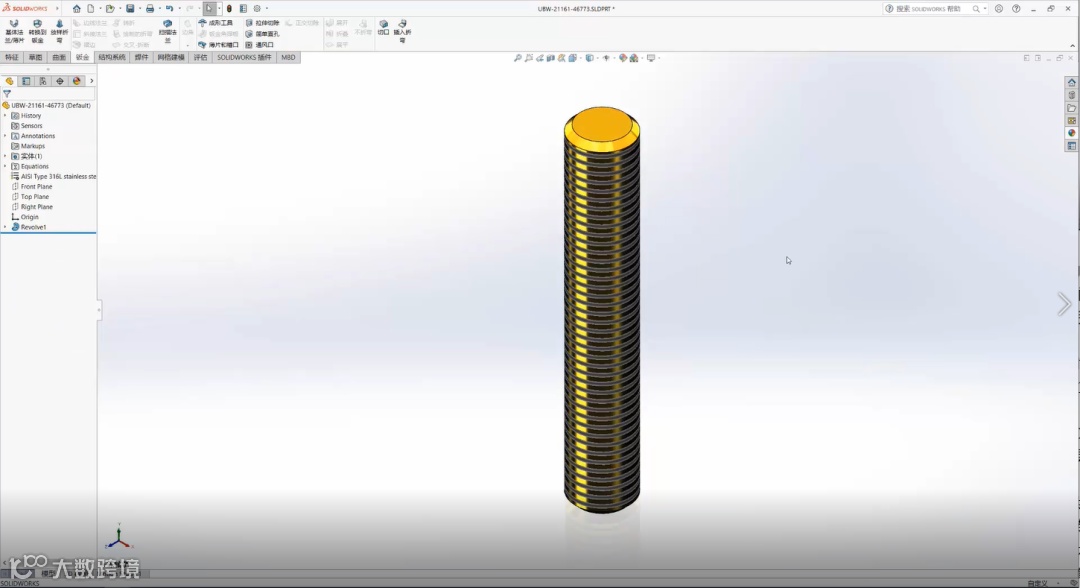Switch to the 曲面 (Surfaces) tab
This screenshot has width=1080, height=588.
click(x=59, y=58)
